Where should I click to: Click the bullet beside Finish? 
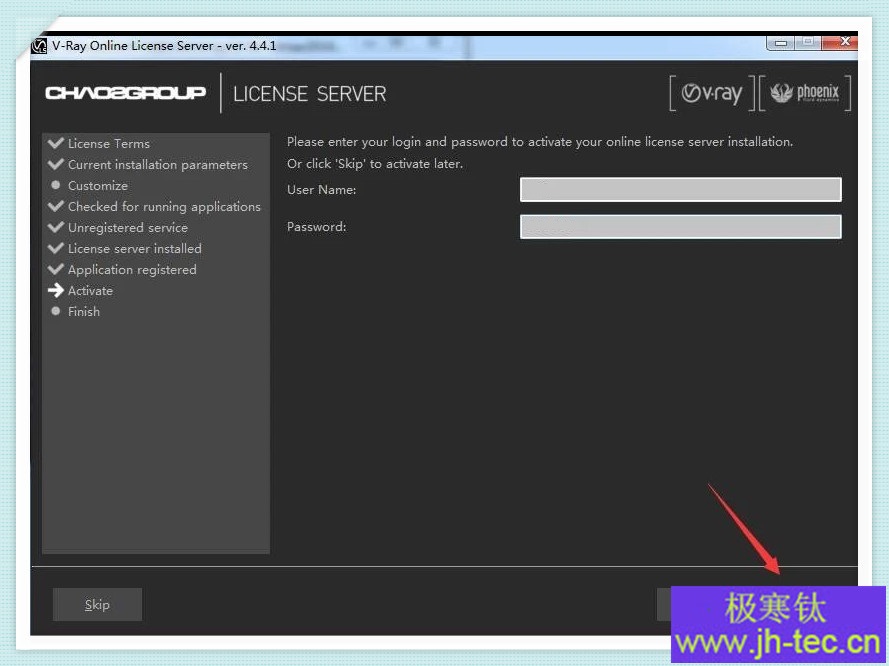(56, 311)
